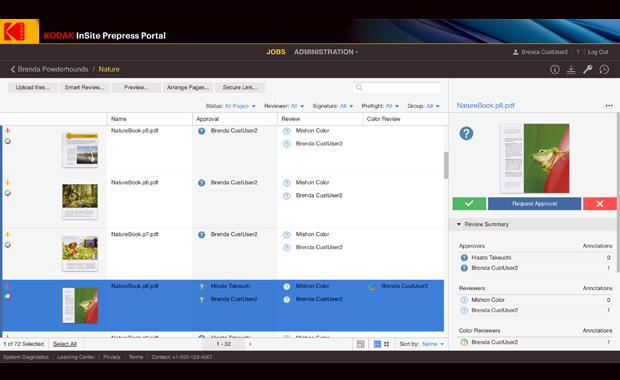Click Upload files... button
Screen dimensions: 620x380
(33, 87)
